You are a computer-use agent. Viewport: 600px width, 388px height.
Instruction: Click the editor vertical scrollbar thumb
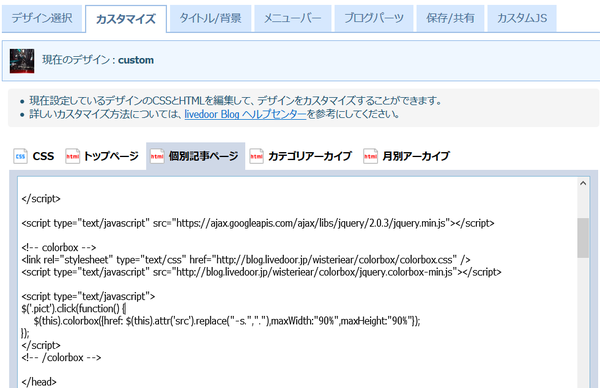[x=583, y=238]
